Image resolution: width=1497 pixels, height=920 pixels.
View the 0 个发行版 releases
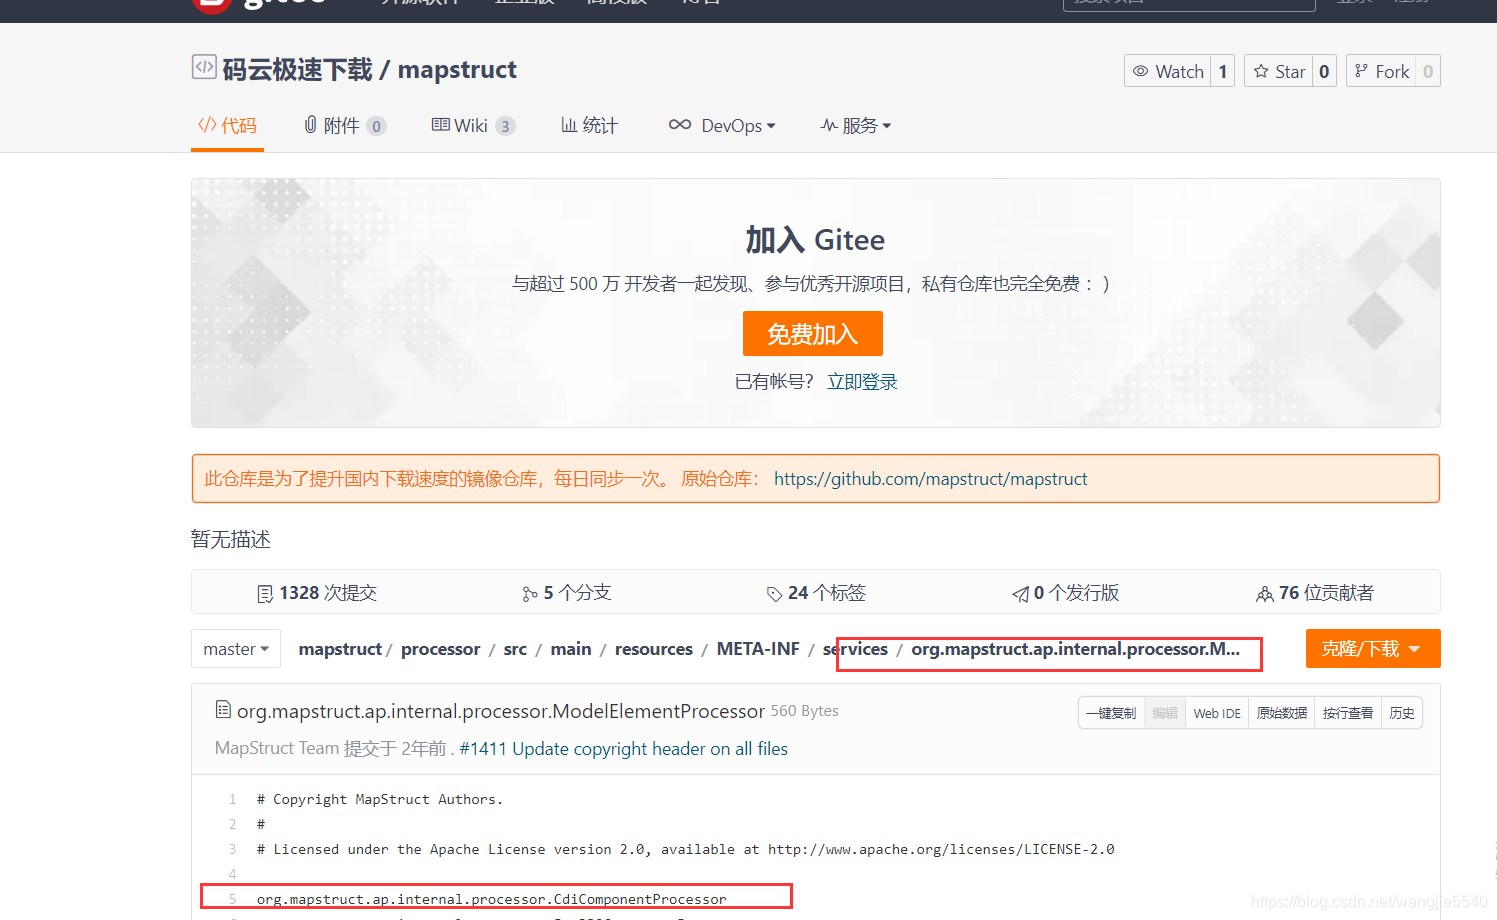coord(1065,593)
